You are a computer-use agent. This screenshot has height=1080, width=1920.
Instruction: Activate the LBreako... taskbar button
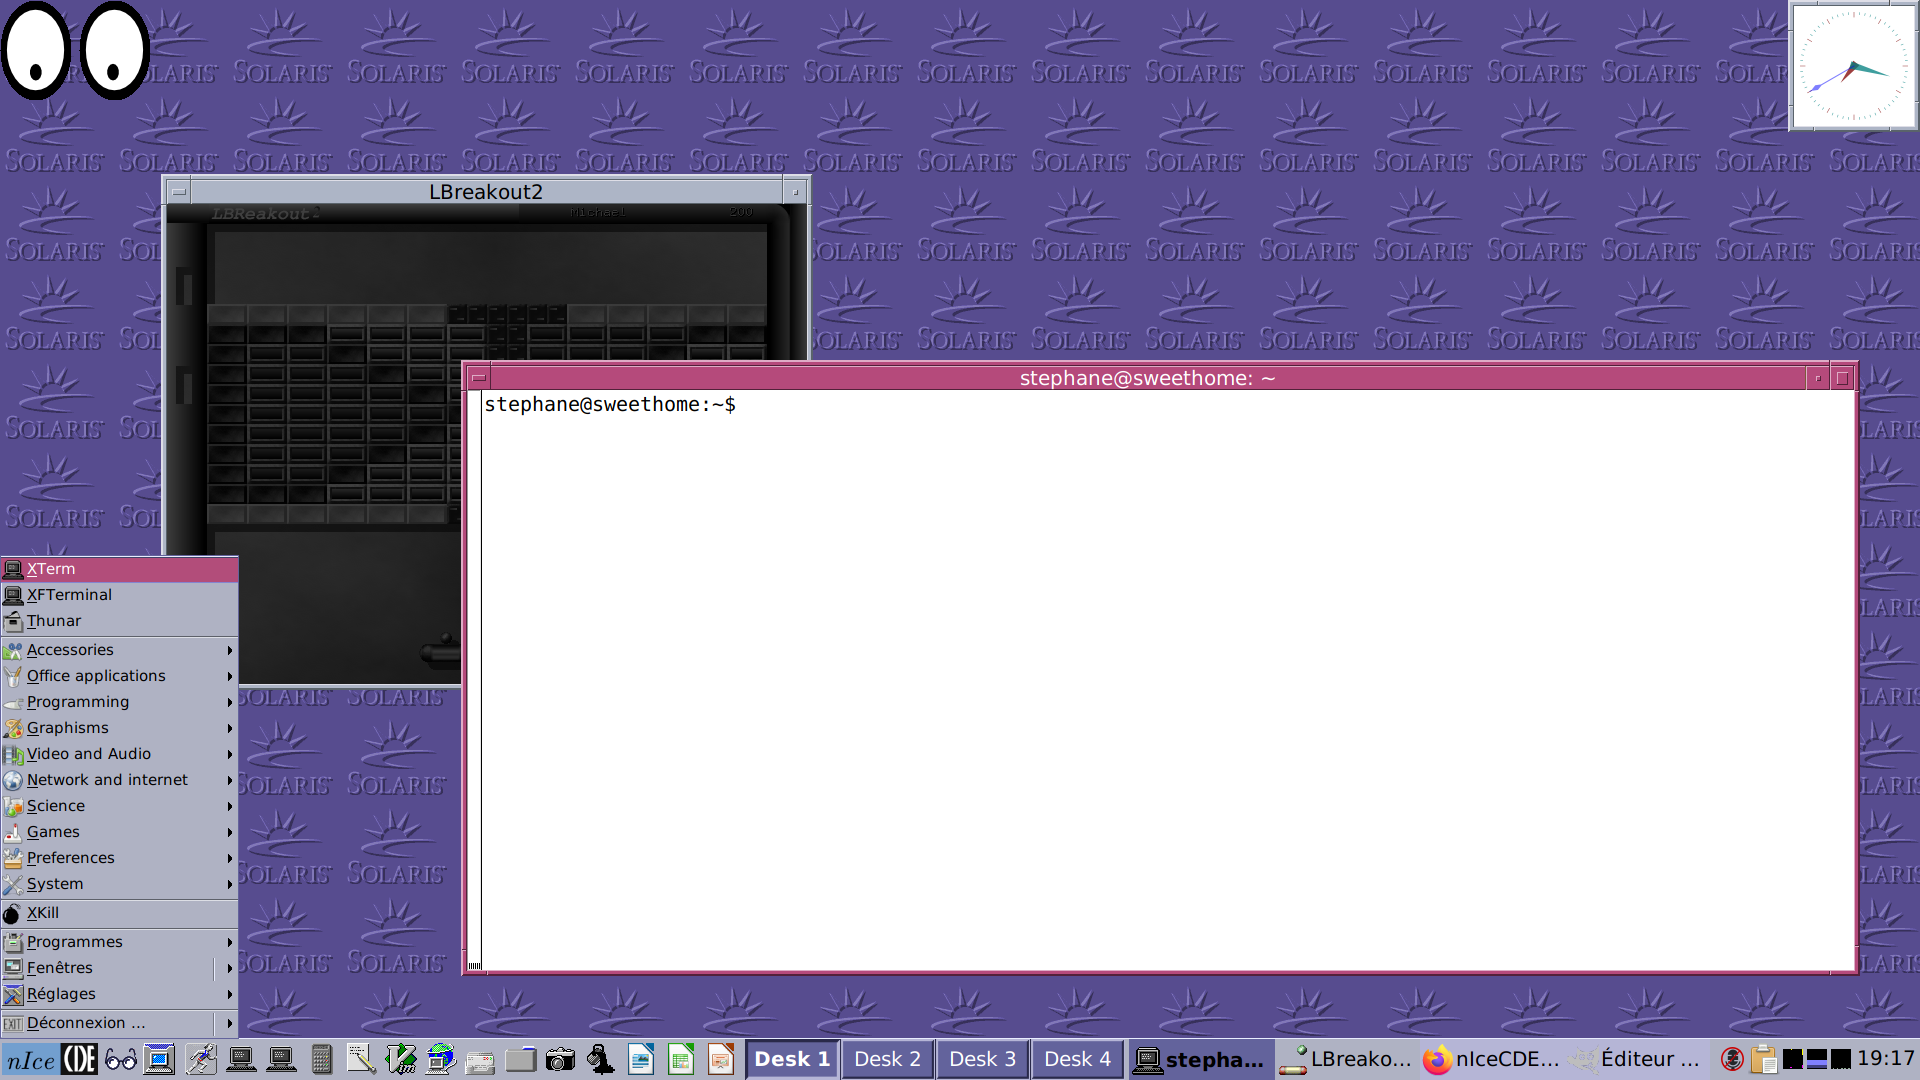click(1346, 1059)
